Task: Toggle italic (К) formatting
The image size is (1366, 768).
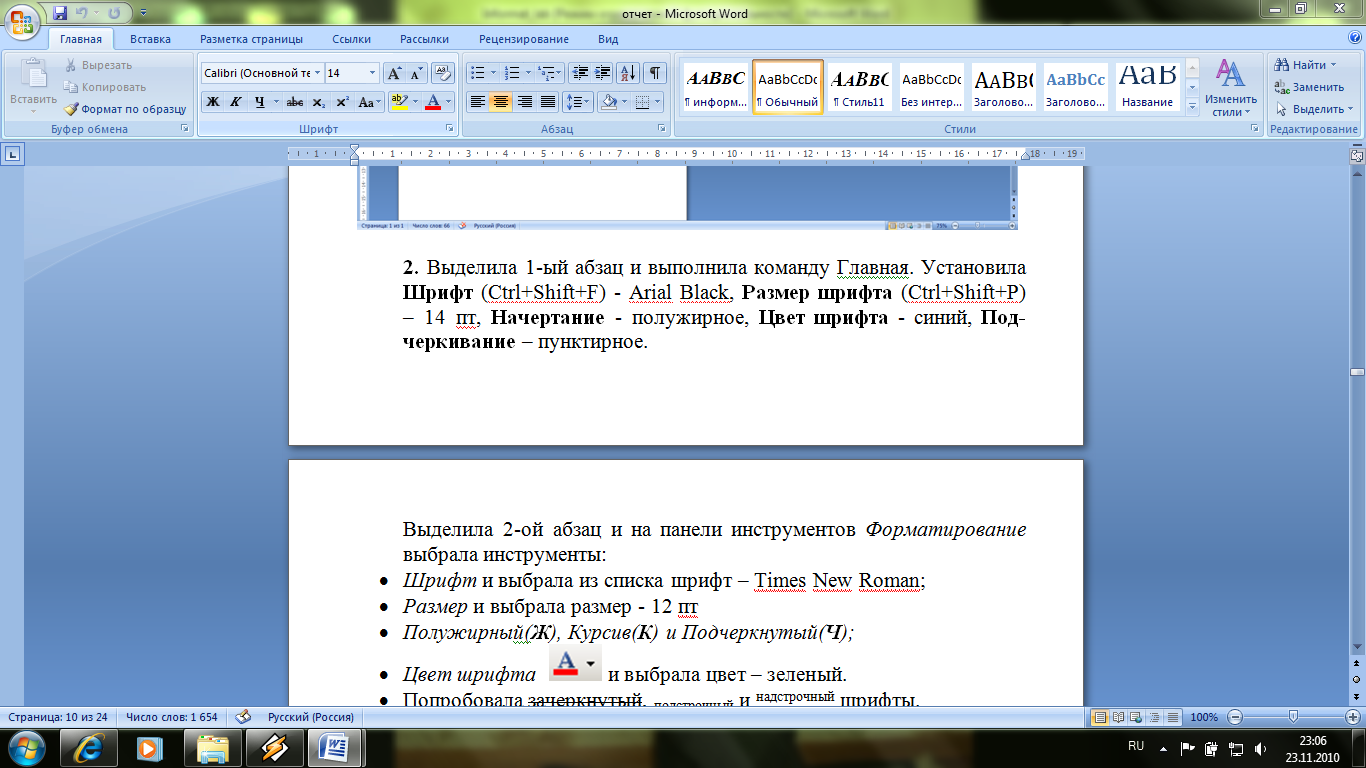Action: click(x=236, y=102)
